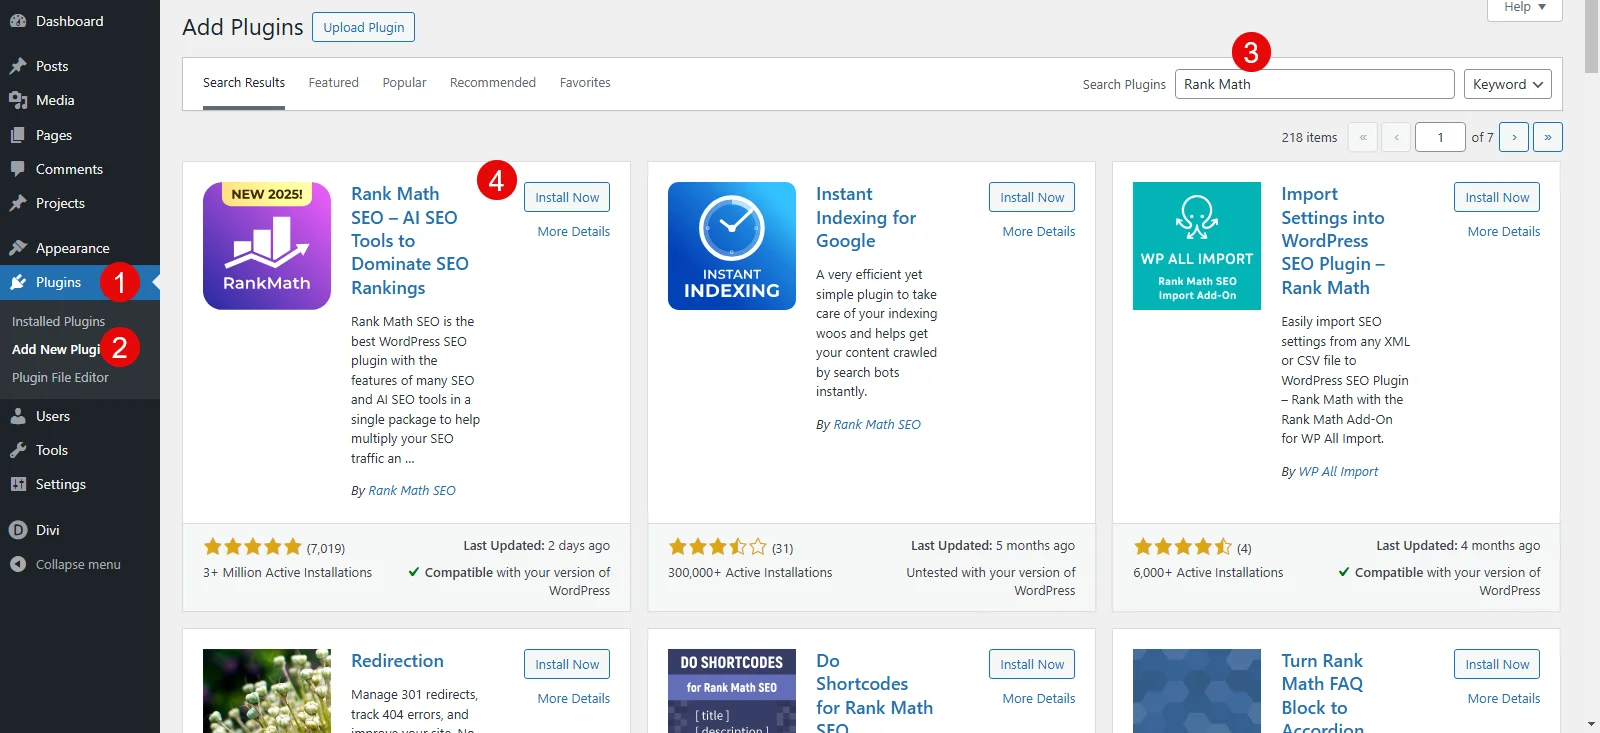Image resolution: width=1600 pixels, height=733 pixels.
Task: Install Rank Math SEO plugin now
Action: 567,197
